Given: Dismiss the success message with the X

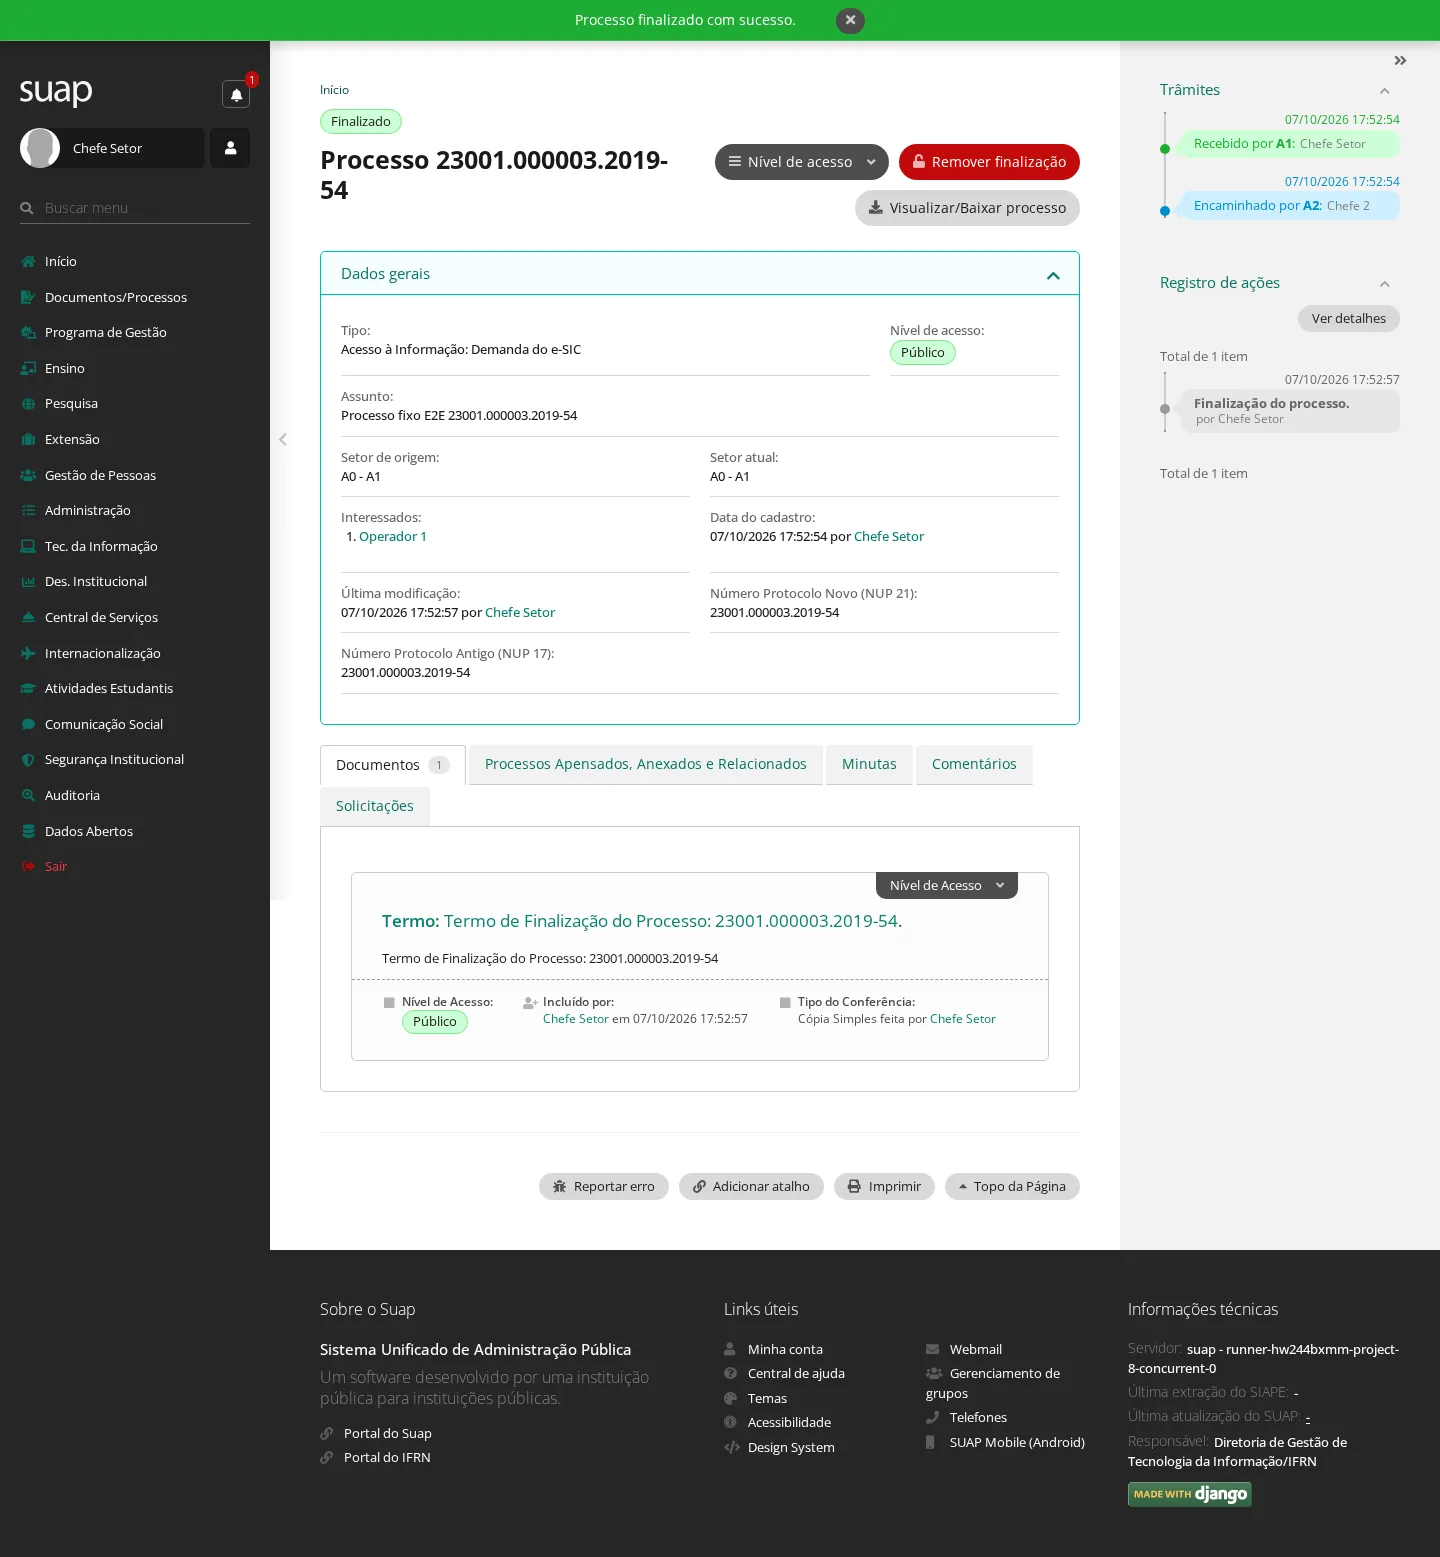Looking at the screenshot, I should (850, 20).
